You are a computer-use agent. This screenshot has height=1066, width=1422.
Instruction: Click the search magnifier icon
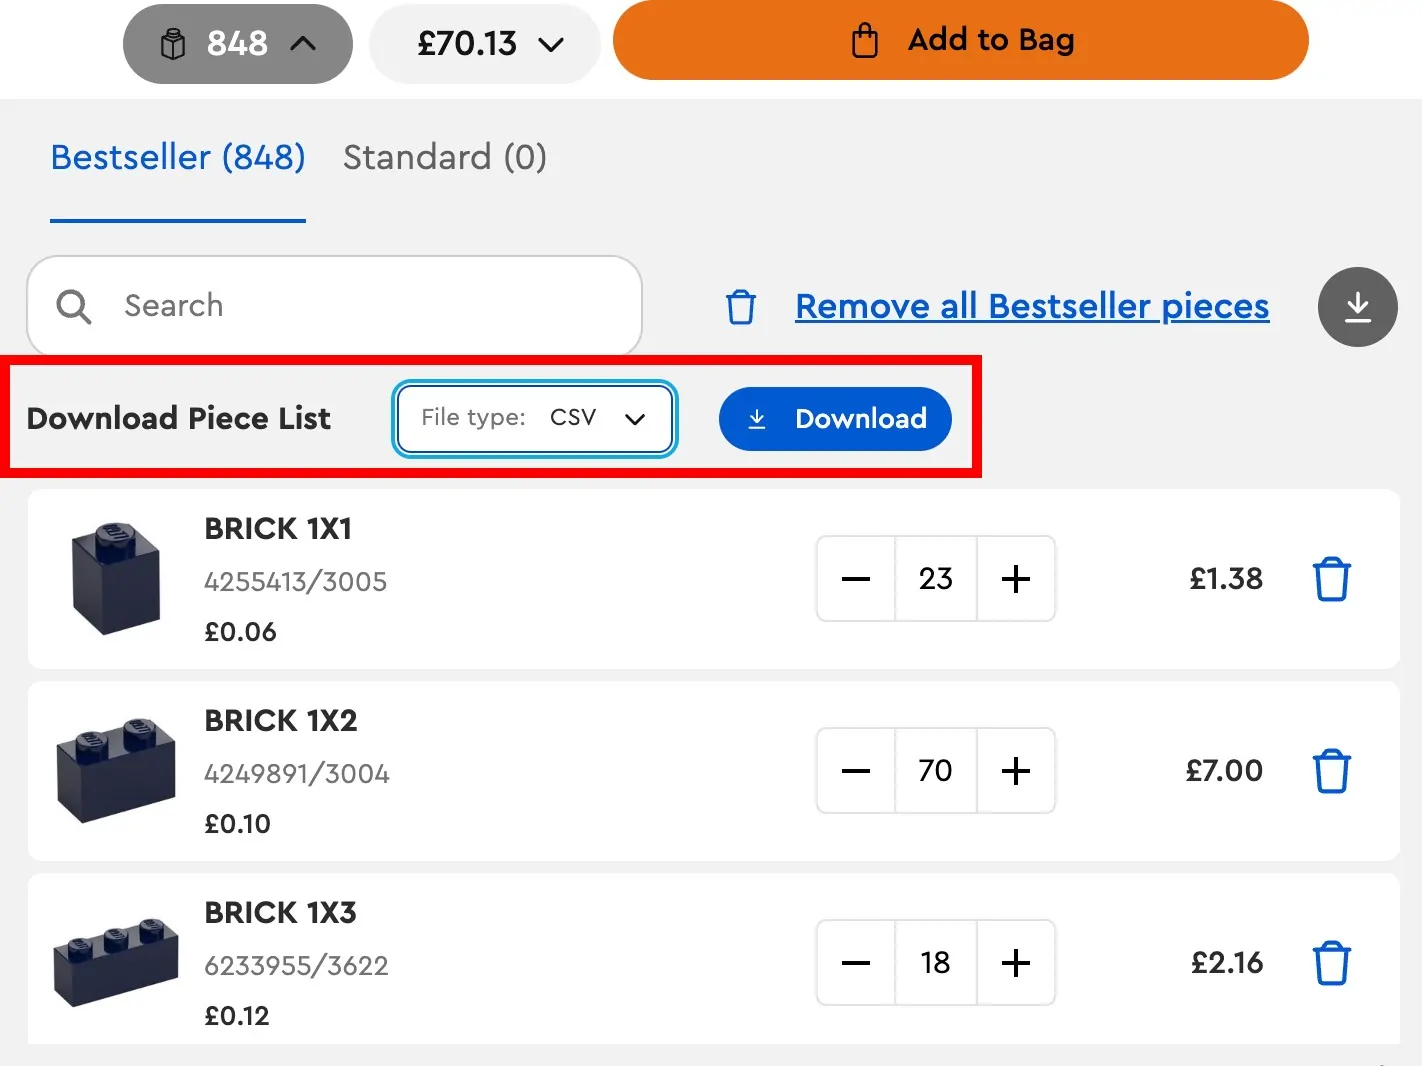click(x=72, y=306)
